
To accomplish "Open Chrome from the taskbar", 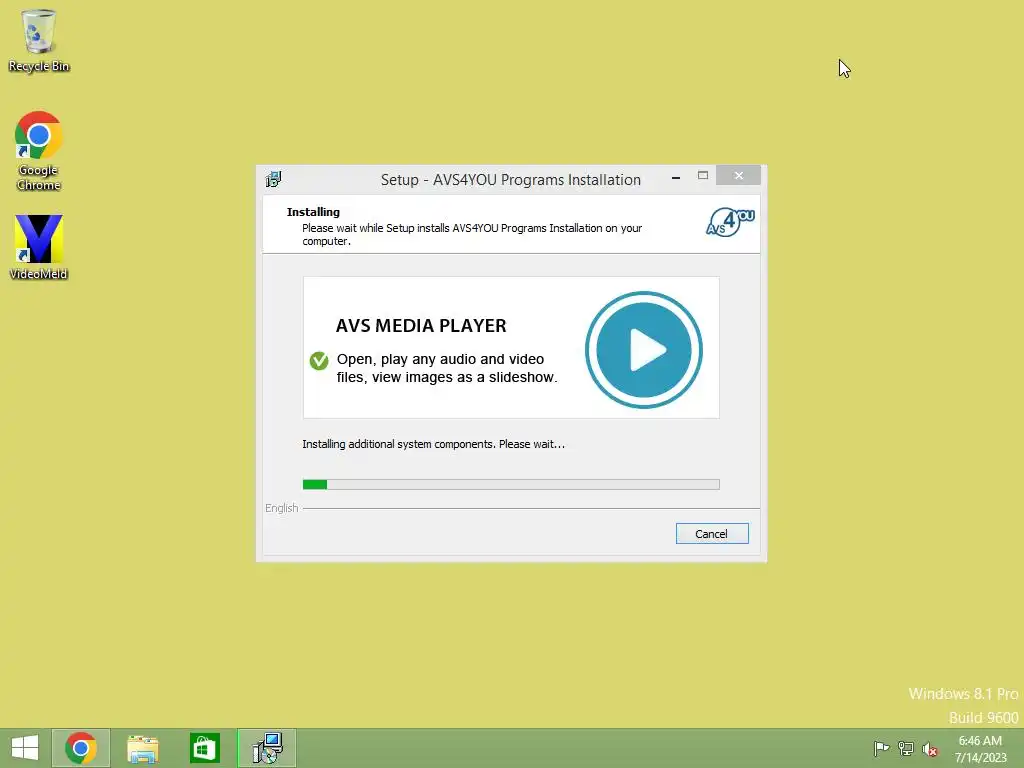I will pos(81,748).
